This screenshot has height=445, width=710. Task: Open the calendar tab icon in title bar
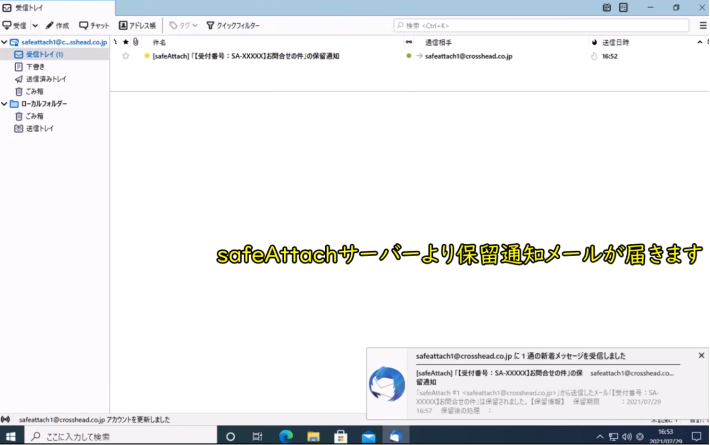click(607, 7)
